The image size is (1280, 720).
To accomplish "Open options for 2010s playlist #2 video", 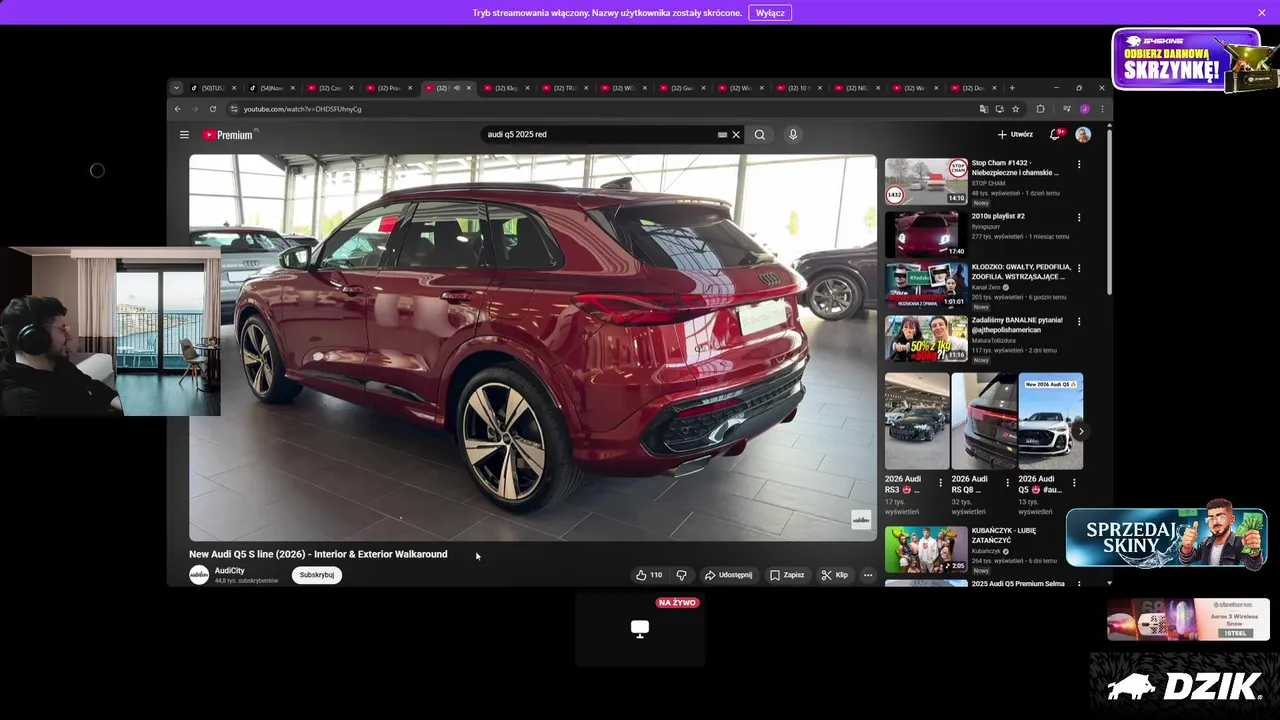I will pos(1079,217).
